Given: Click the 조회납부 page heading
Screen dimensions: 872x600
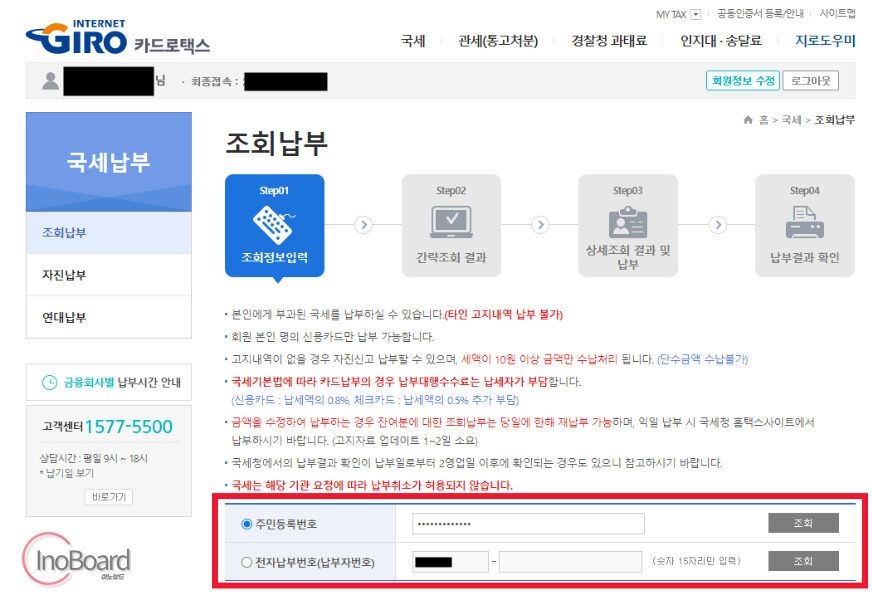Looking at the screenshot, I should pyautogui.click(x=276, y=143).
